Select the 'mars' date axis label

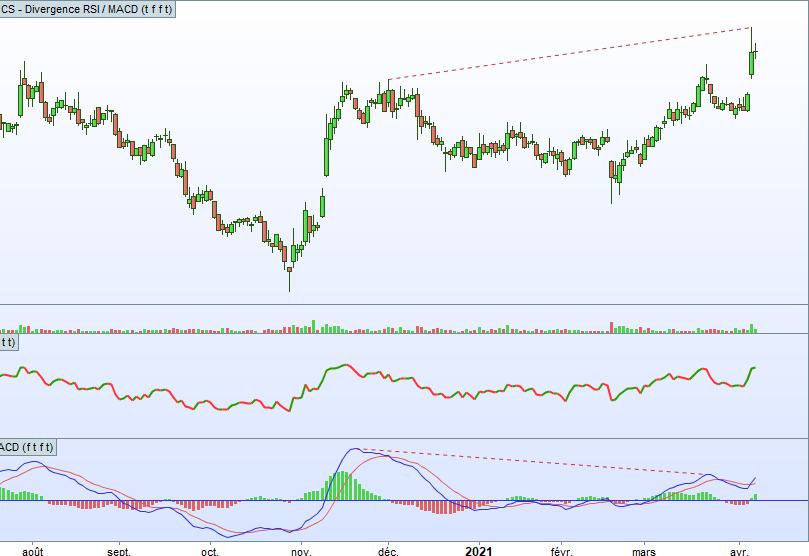(x=644, y=551)
